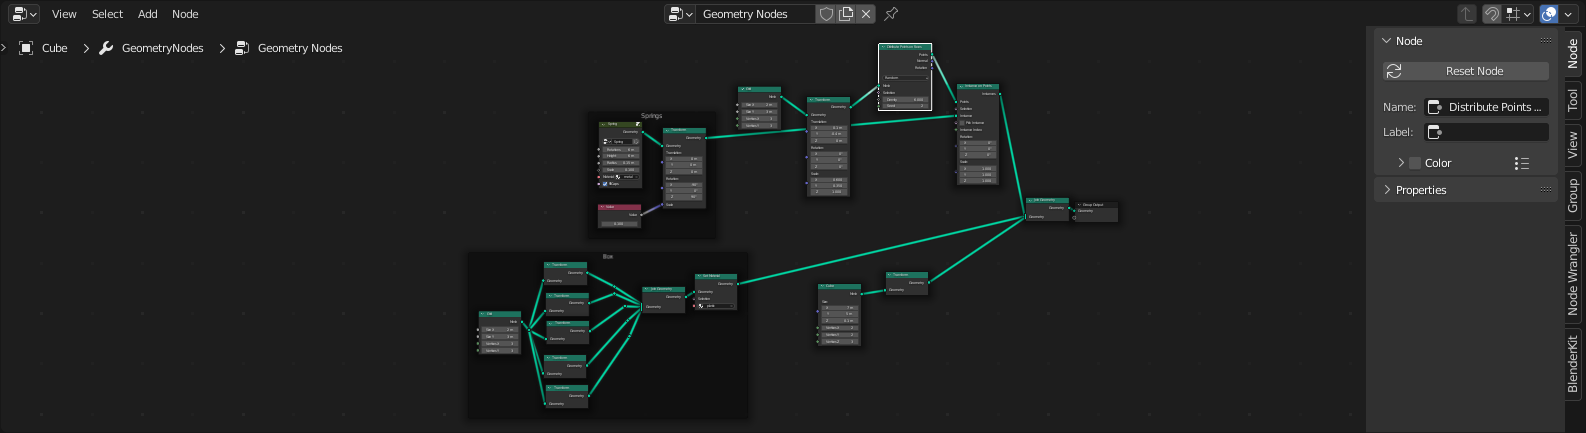
Task: Open the BlenderKit sidebar tab
Action: [x=1573, y=364]
